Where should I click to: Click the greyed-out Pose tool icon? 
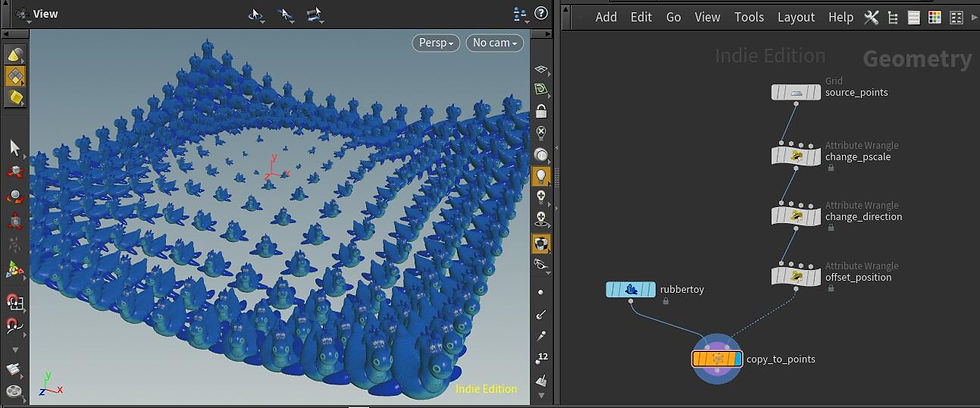click(x=15, y=245)
